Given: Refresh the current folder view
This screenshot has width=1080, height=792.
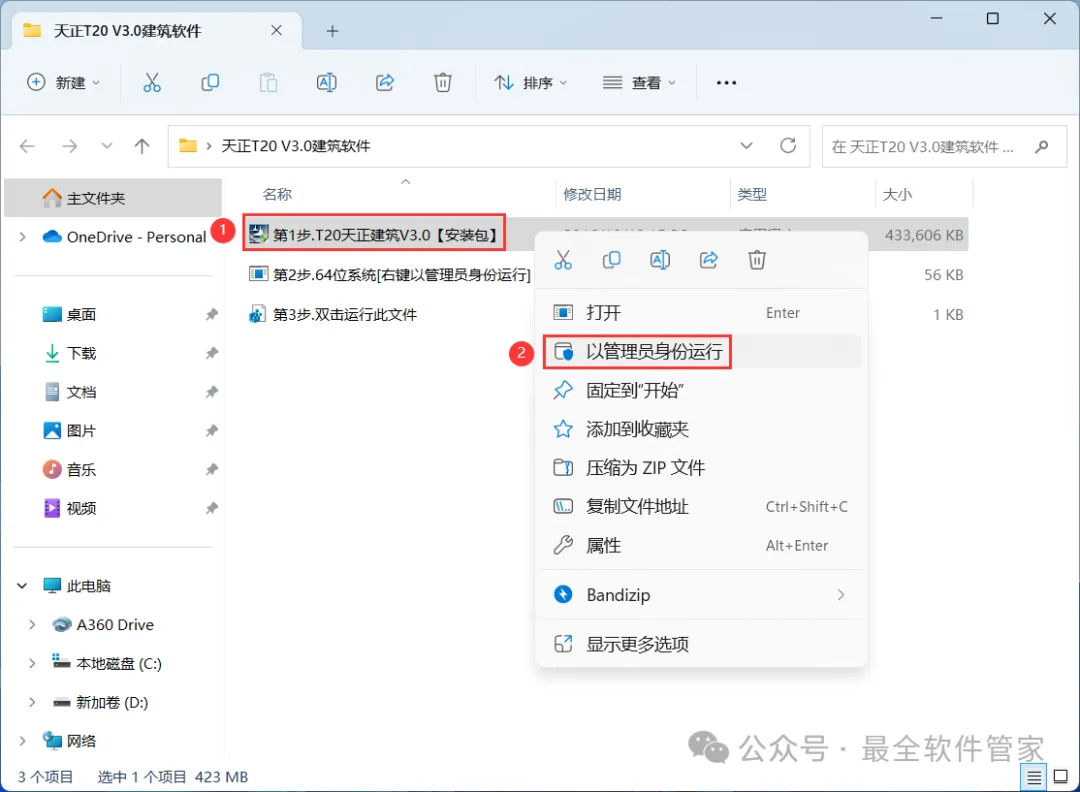Looking at the screenshot, I should tap(788, 145).
